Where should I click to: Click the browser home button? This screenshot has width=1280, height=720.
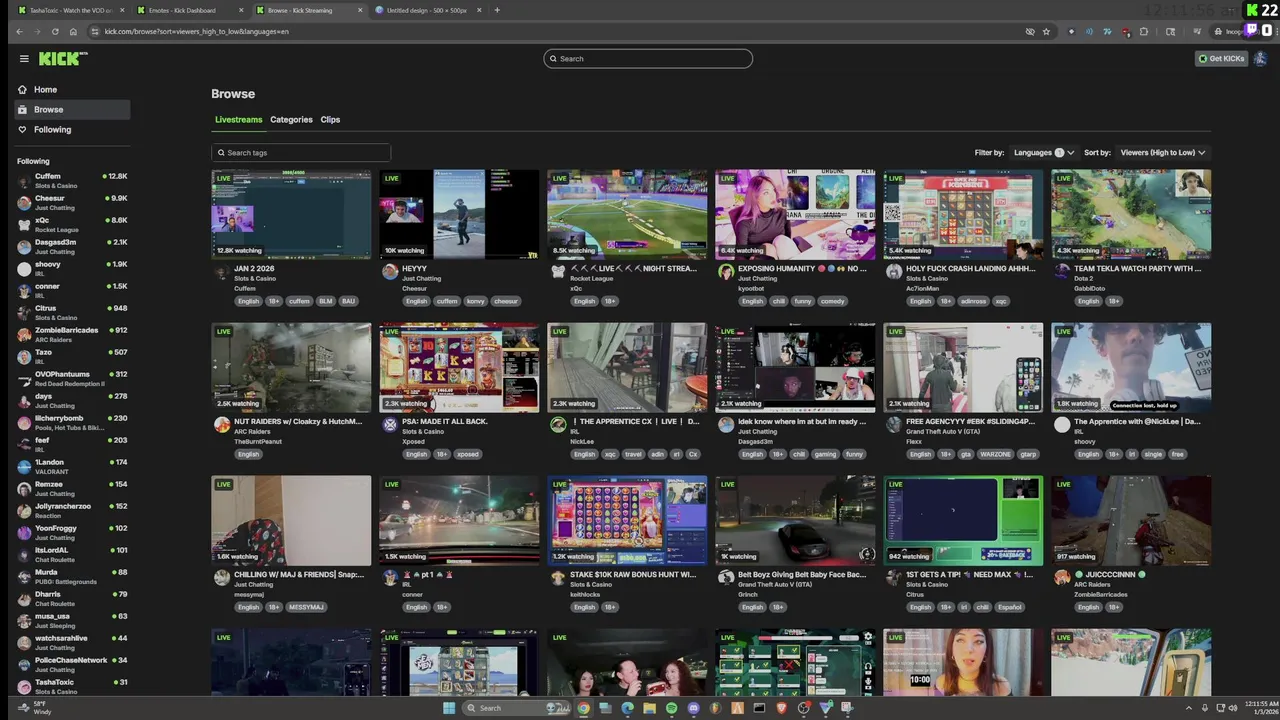(73, 31)
